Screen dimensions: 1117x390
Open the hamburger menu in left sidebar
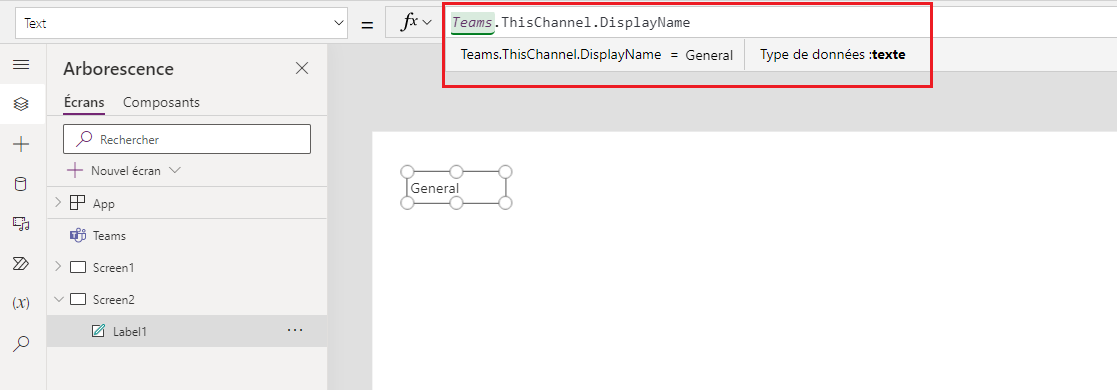click(x=21, y=65)
